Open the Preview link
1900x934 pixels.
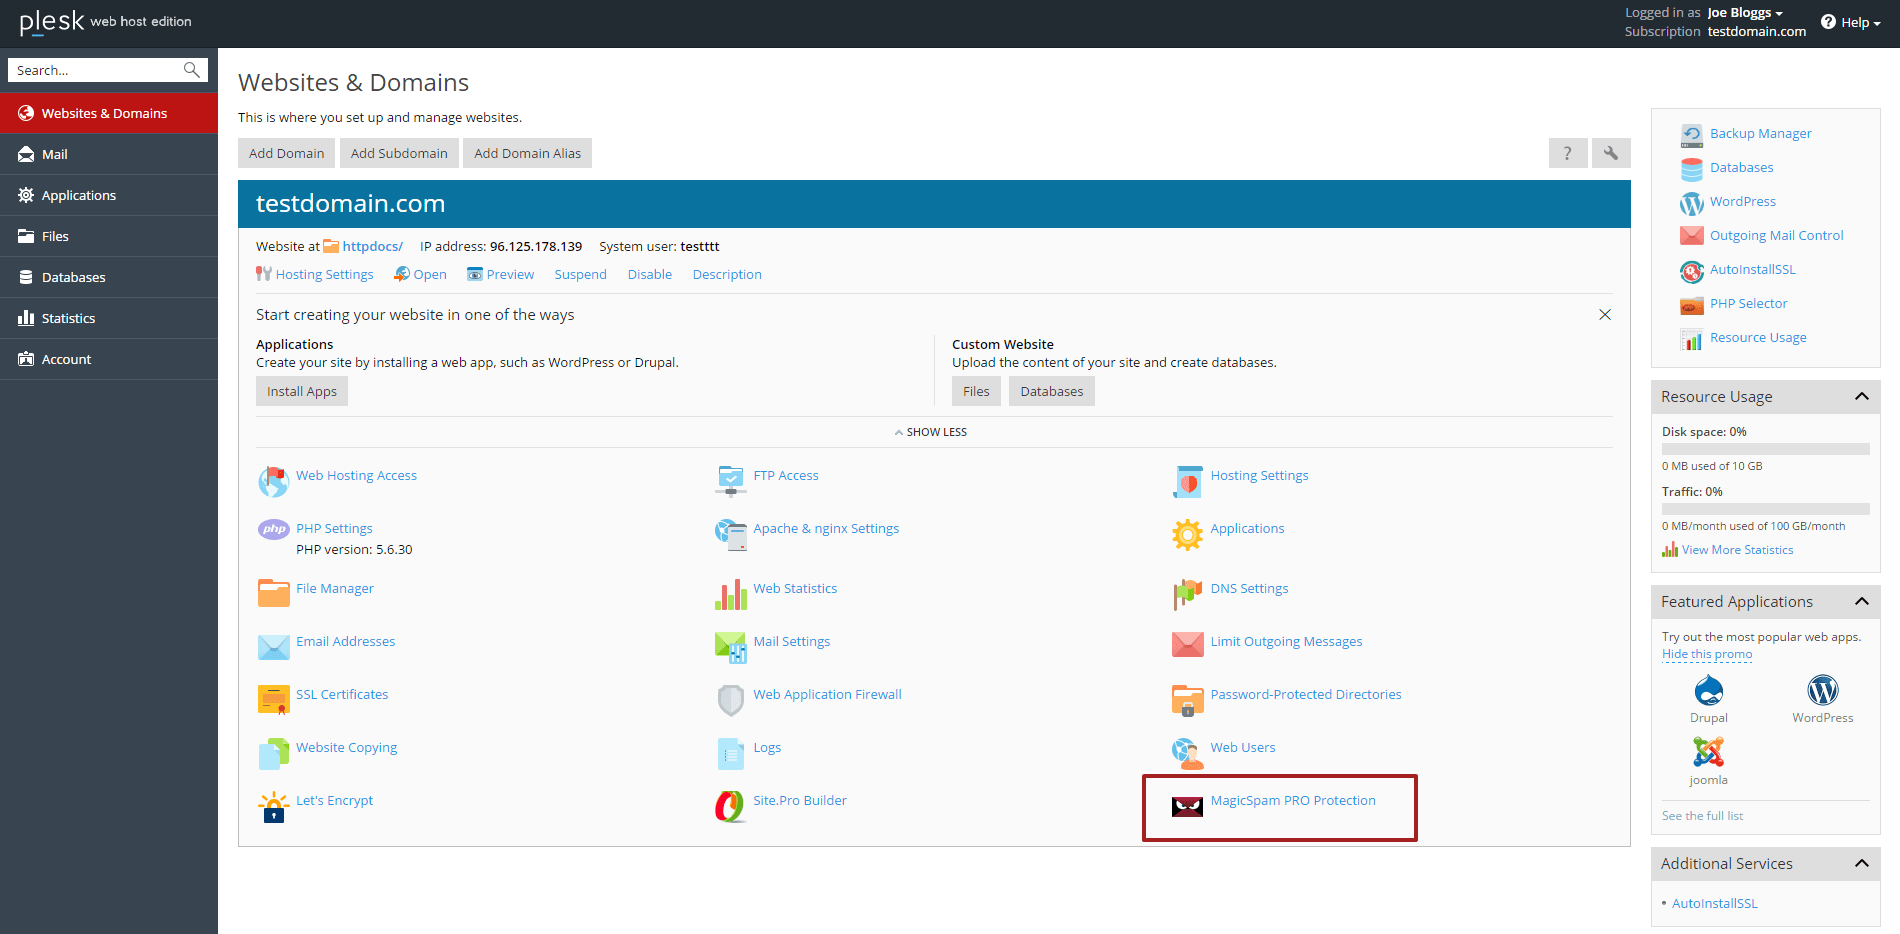510,274
